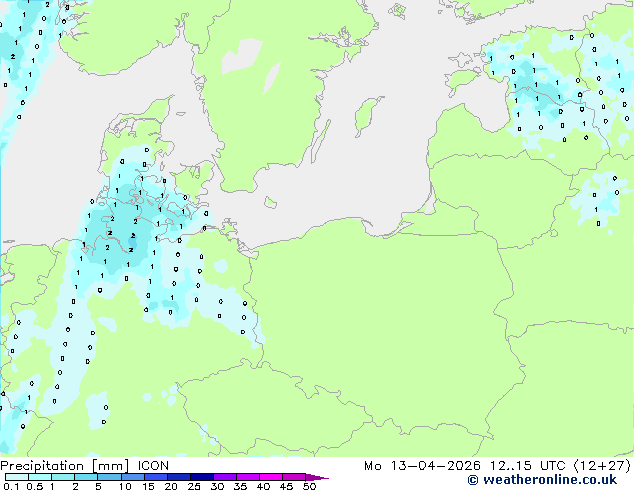634x490 pixels.
Task: Click the '20' legend scale value
Action: click(x=171, y=486)
